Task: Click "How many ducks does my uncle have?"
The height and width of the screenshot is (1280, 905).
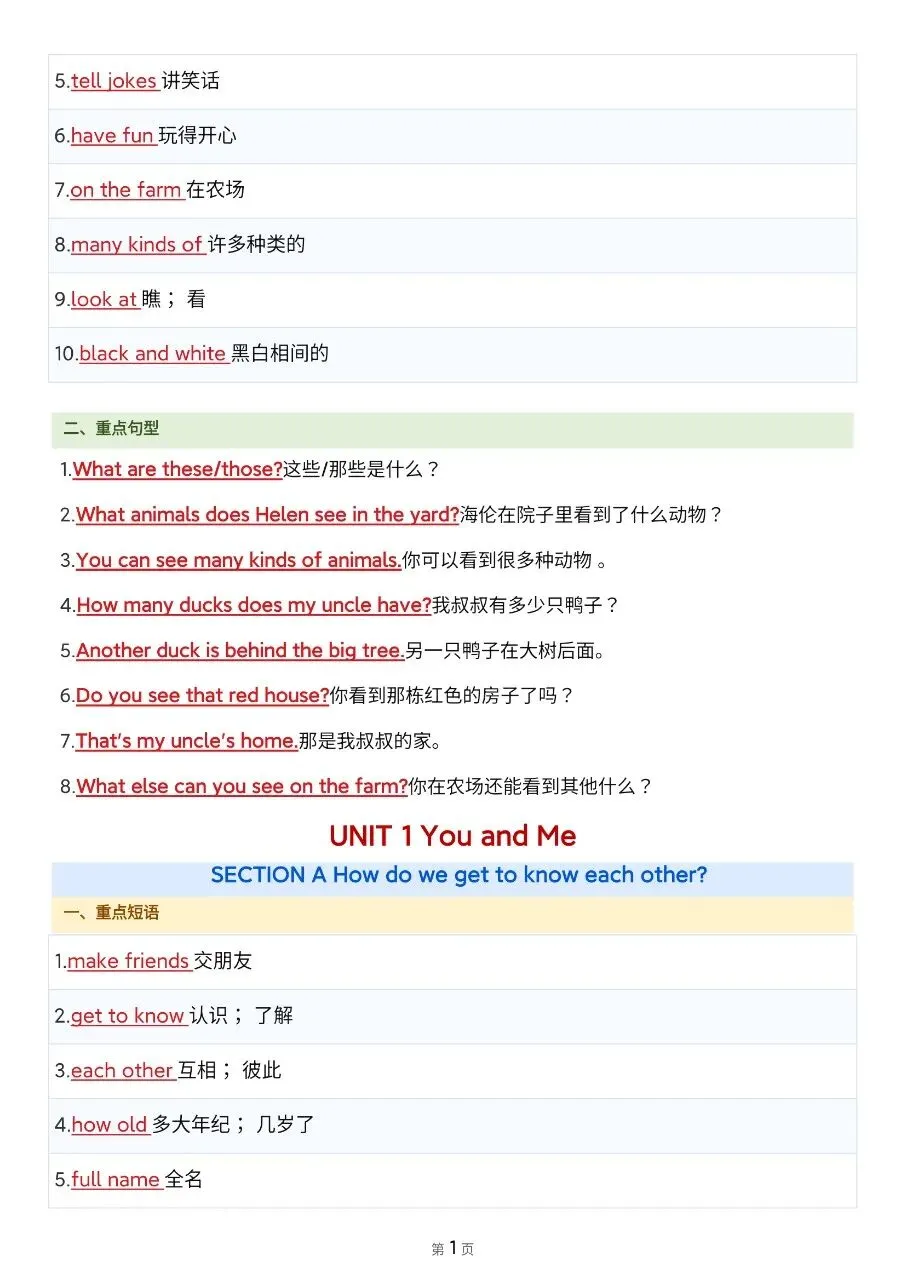Action: [x=253, y=605]
